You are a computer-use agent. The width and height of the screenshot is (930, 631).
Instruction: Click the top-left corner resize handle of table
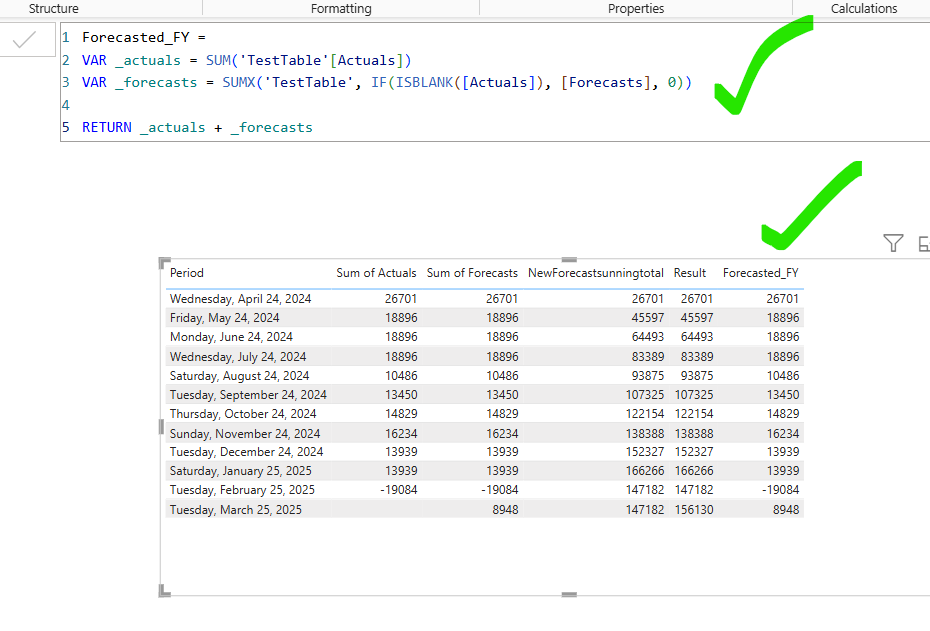click(164, 263)
